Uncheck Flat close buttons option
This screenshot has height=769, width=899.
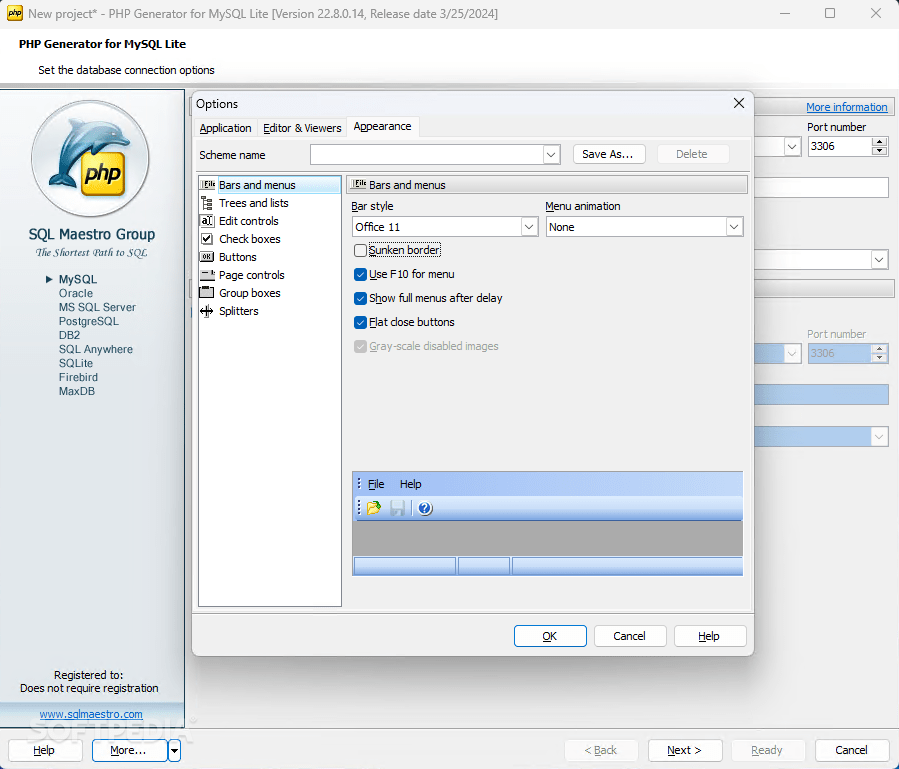coord(360,322)
